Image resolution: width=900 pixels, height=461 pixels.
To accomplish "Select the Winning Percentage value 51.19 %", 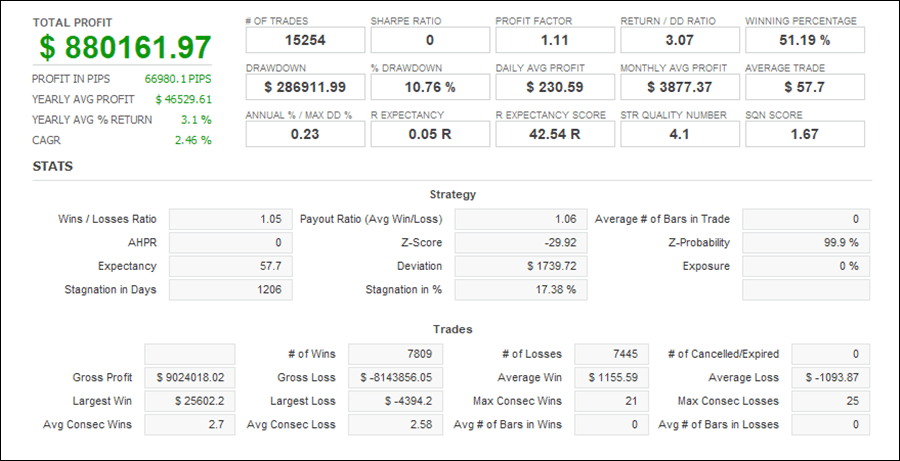I will tap(805, 40).
